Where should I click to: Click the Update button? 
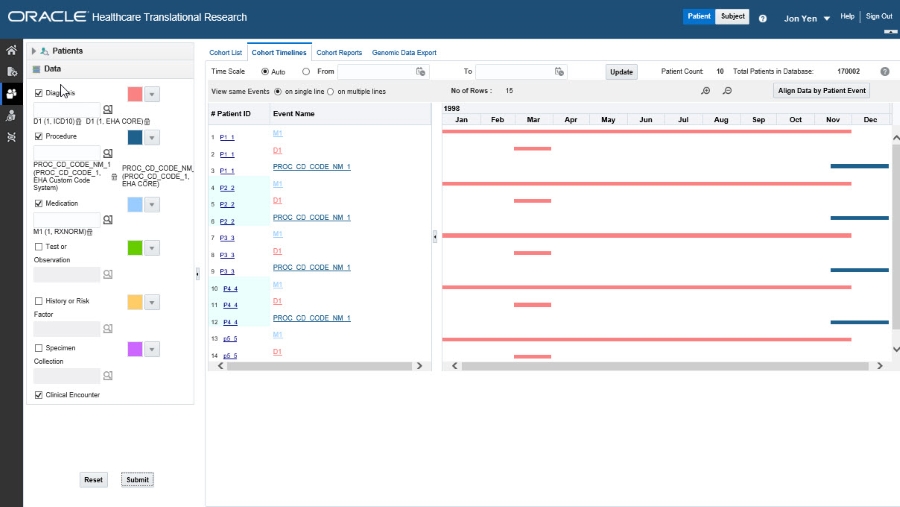coord(621,72)
